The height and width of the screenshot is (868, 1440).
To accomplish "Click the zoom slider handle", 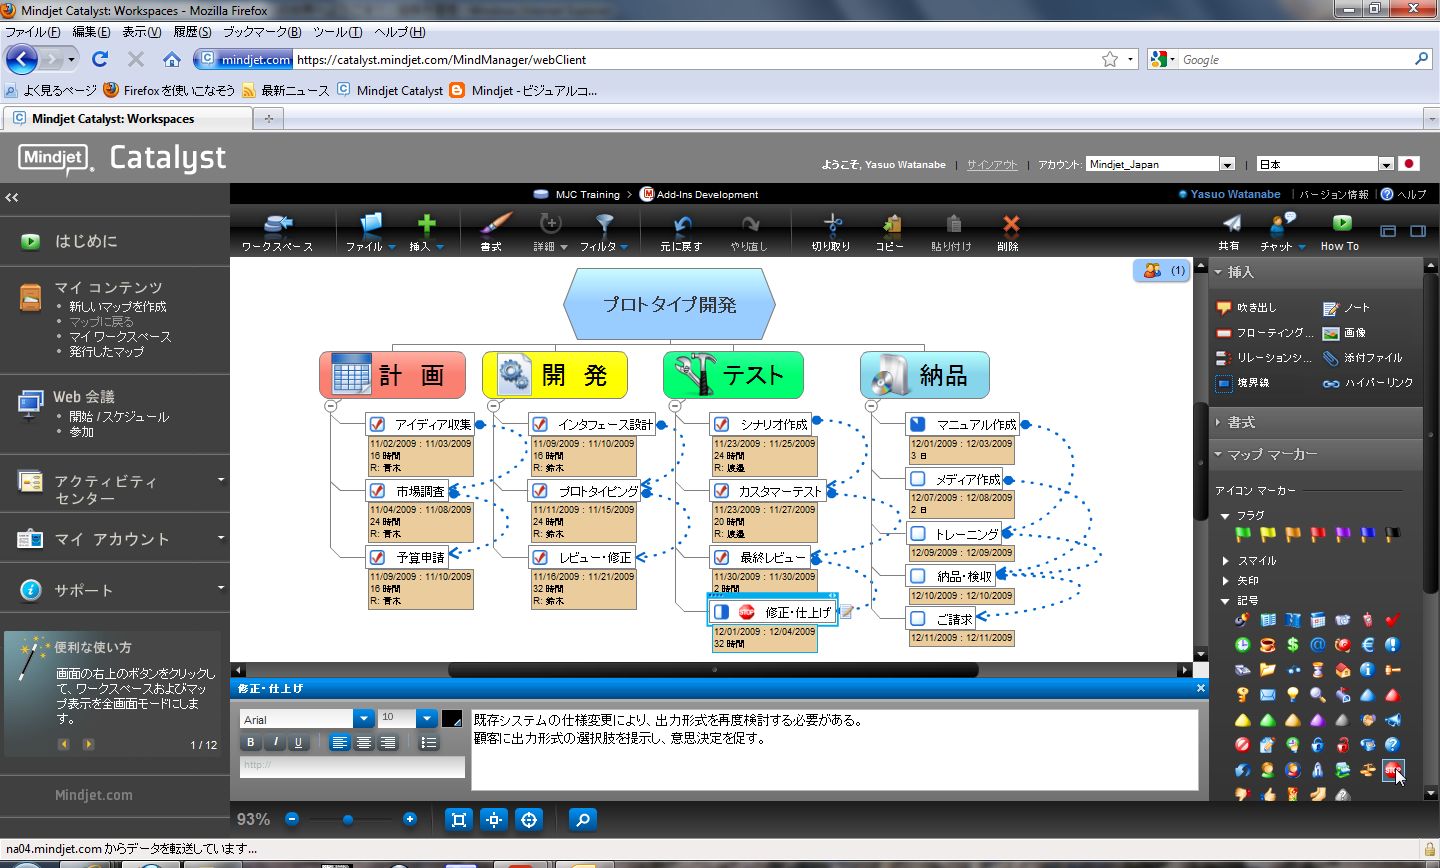I will [347, 820].
